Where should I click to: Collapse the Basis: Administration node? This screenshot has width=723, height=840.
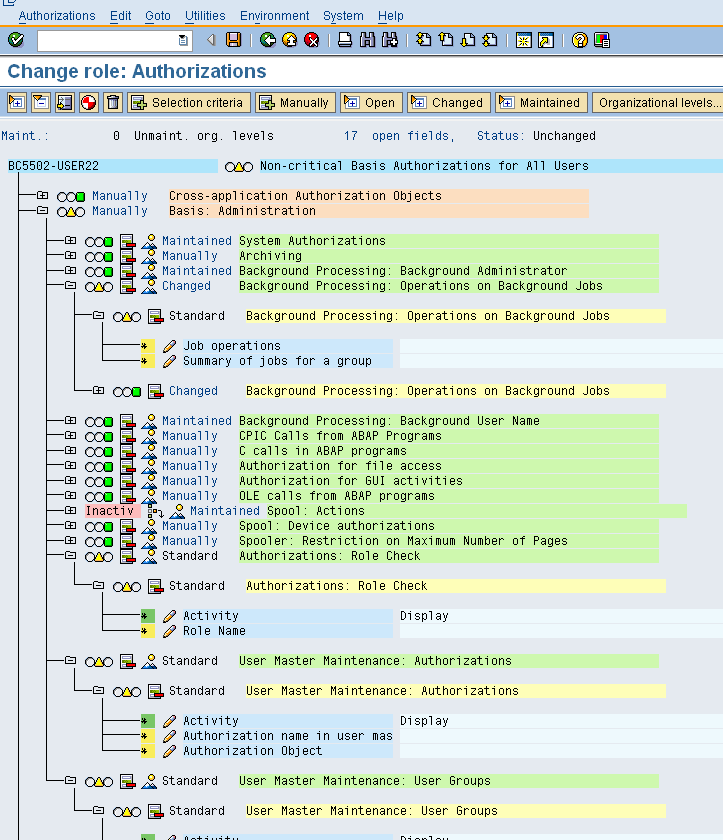coord(42,211)
